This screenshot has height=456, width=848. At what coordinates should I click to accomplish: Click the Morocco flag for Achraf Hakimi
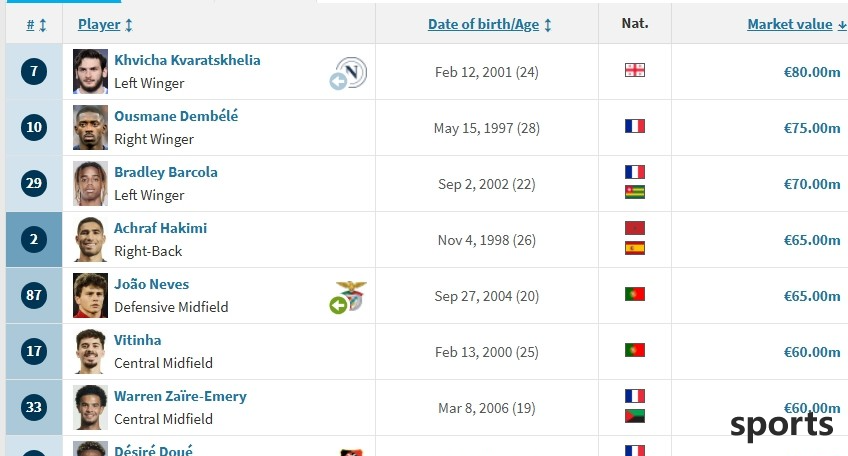point(634,228)
